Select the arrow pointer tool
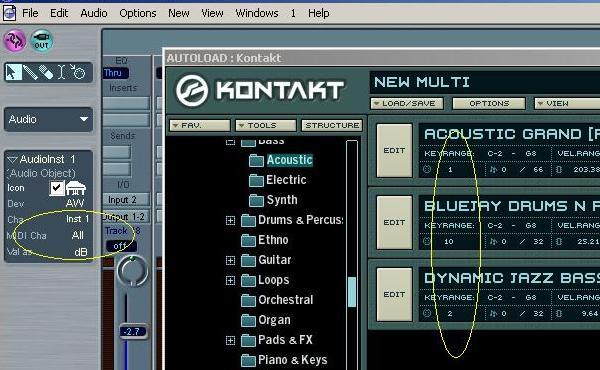This screenshot has width=600, height=370. tap(13, 72)
